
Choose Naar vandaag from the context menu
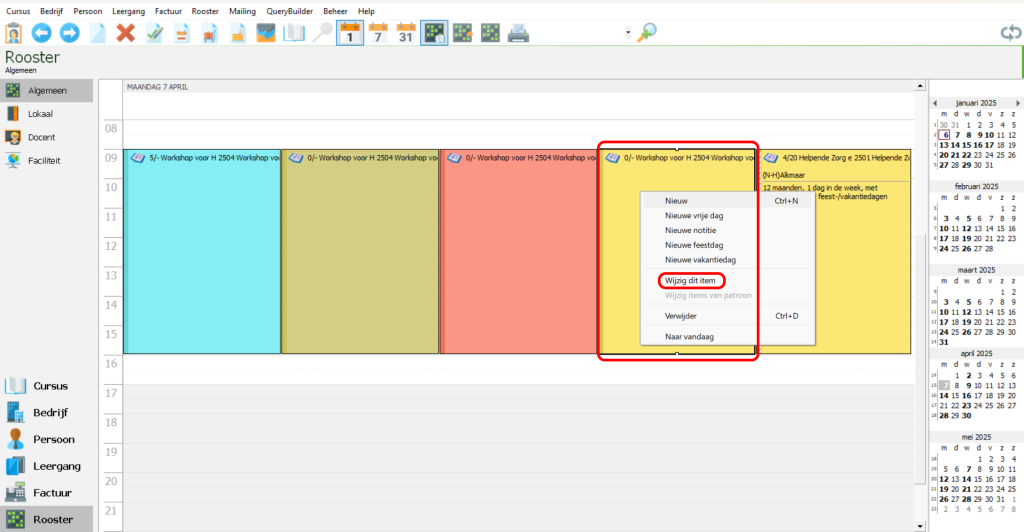click(728, 337)
